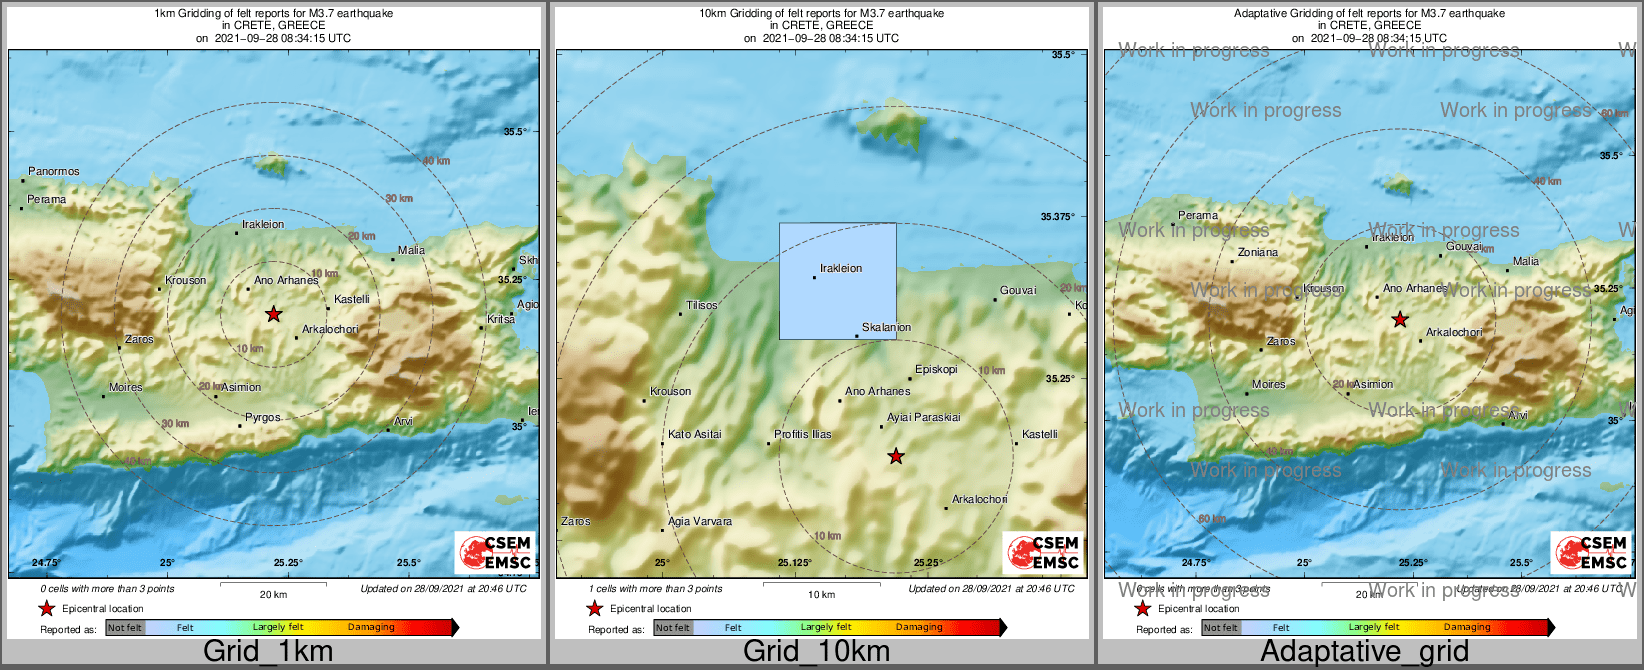Click the red epicenter star on the Adaptative_grid map
The image size is (1644, 670).
[x=1400, y=320]
